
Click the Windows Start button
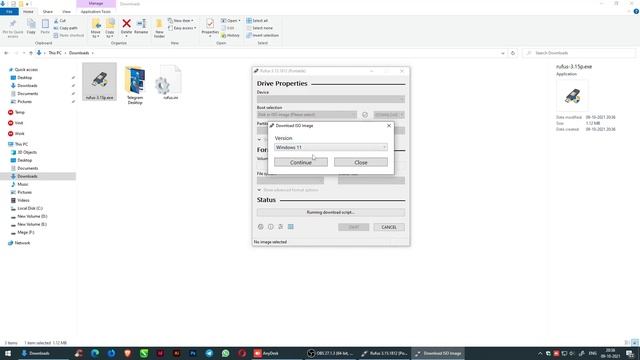tap(8, 353)
